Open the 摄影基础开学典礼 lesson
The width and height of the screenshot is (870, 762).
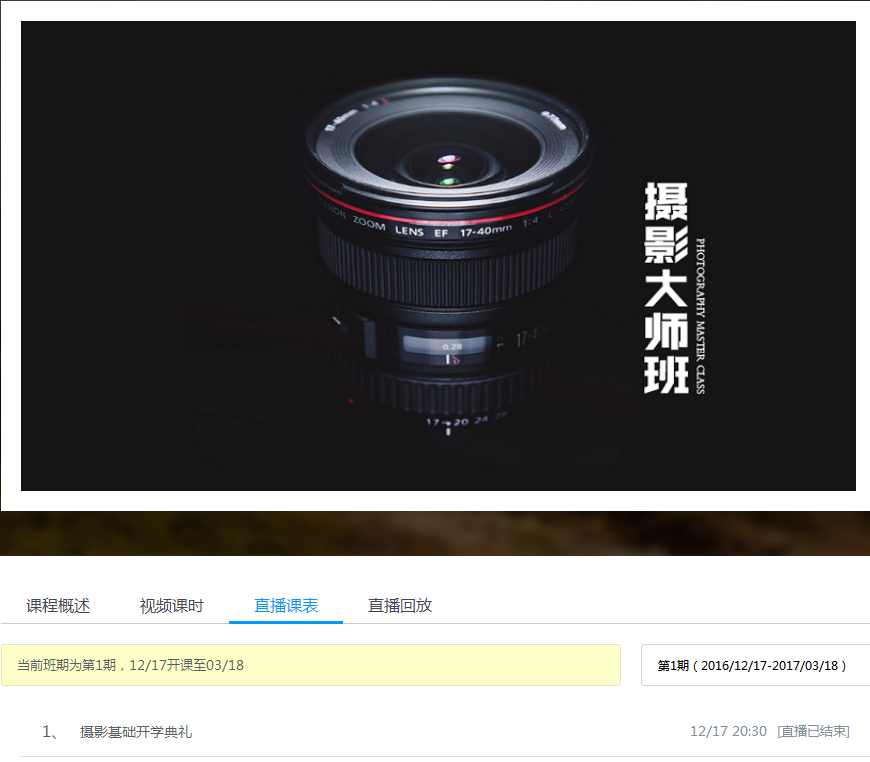tap(136, 732)
